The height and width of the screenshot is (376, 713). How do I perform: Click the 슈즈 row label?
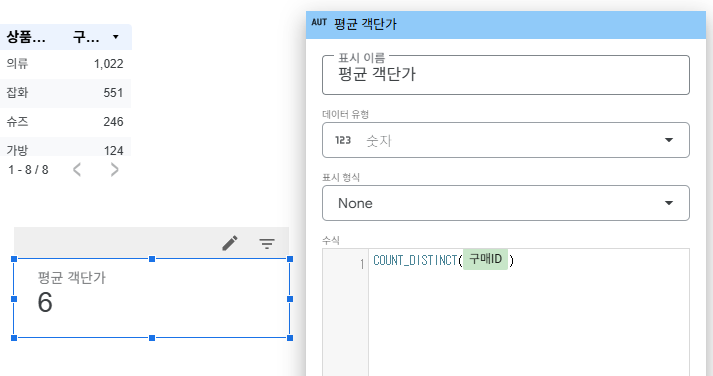point(17,122)
